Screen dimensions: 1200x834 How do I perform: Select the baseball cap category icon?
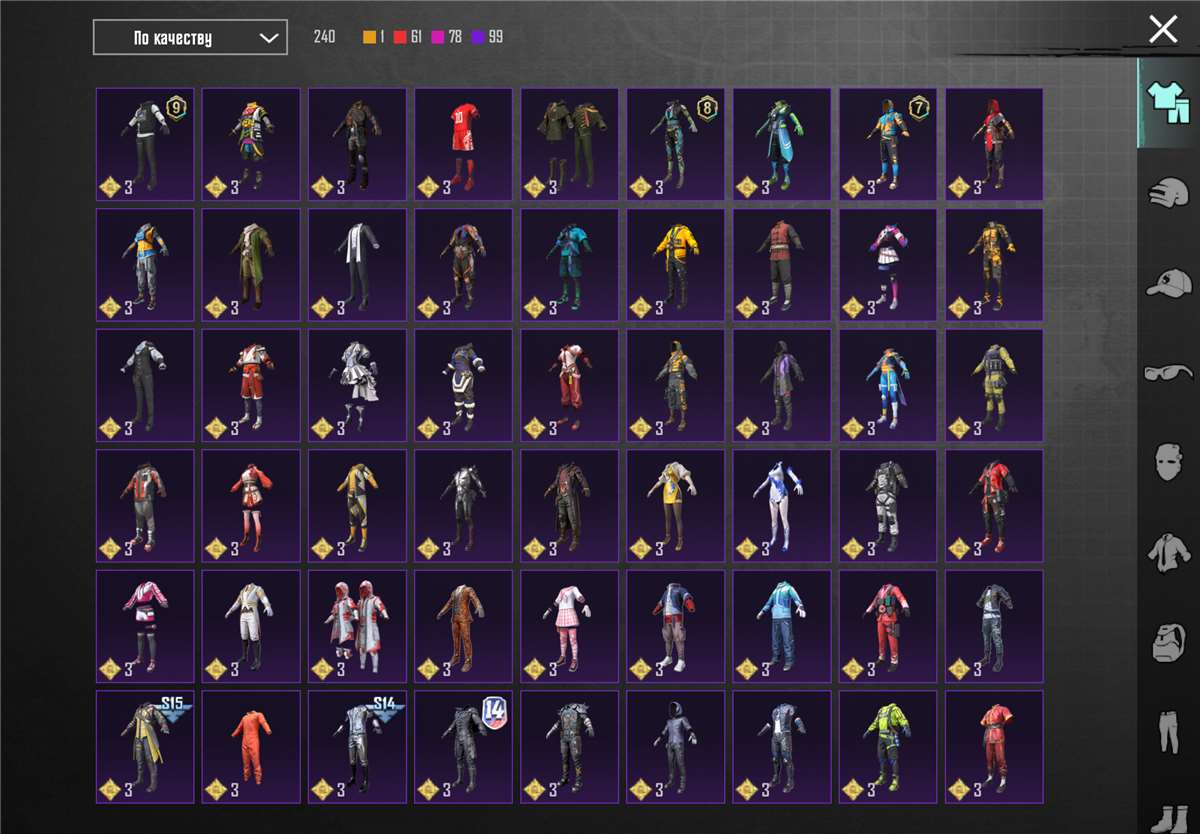[1167, 282]
